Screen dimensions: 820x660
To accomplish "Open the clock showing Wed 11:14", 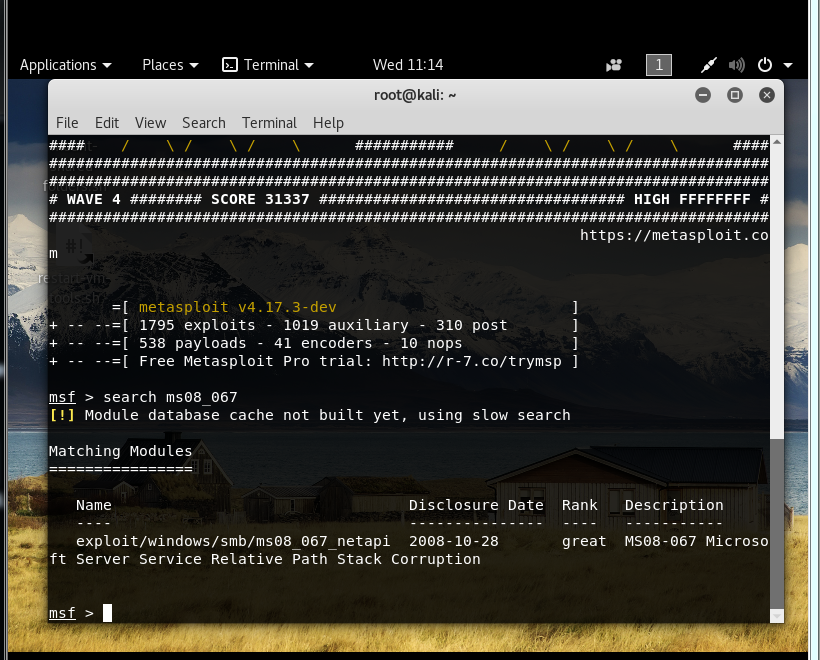I will (x=408, y=65).
